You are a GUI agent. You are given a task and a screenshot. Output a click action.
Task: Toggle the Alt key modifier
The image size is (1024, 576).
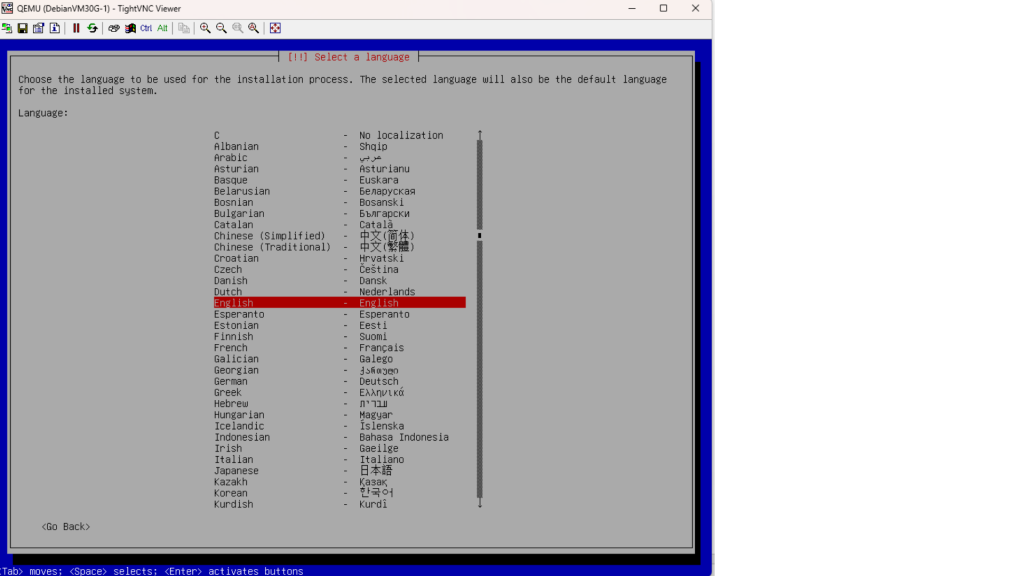[x=162, y=28]
